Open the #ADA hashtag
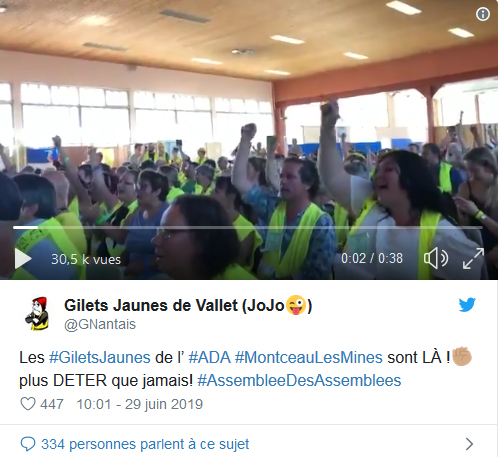 pyautogui.click(x=209, y=357)
